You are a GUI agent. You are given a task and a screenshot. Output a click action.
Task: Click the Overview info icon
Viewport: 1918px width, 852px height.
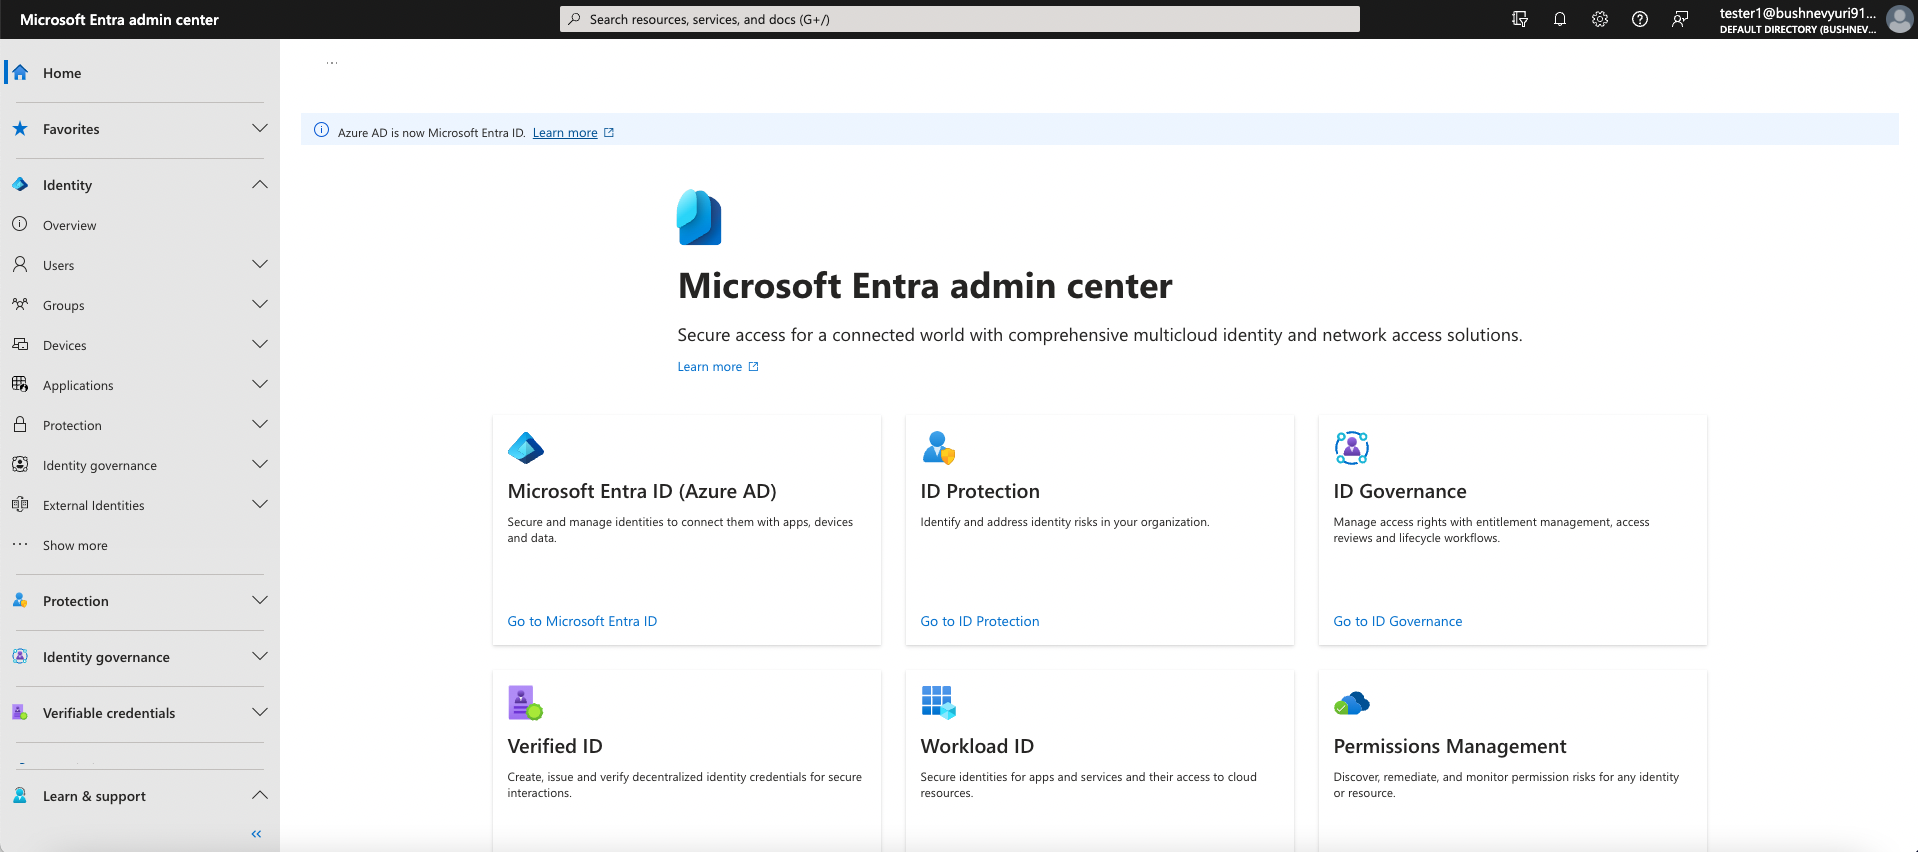(x=20, y=225)
